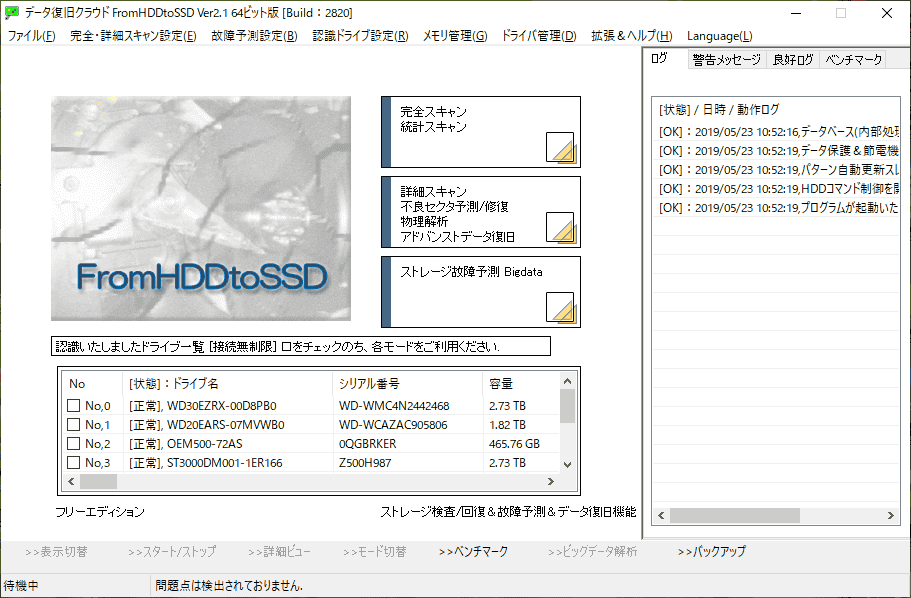Select 完全スキャン 統計スキャン mode panel
Image resolution: width=911 pixels, height=598 pixels.
coord(481,132)
